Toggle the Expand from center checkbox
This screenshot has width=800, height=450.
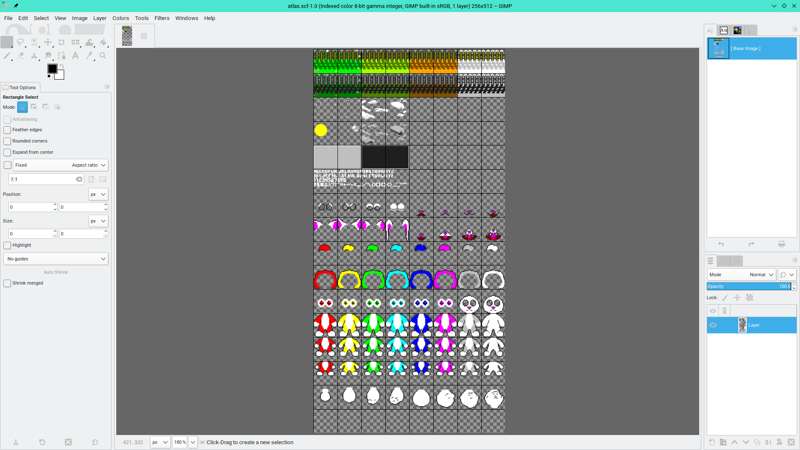click(x=7, y=152)
